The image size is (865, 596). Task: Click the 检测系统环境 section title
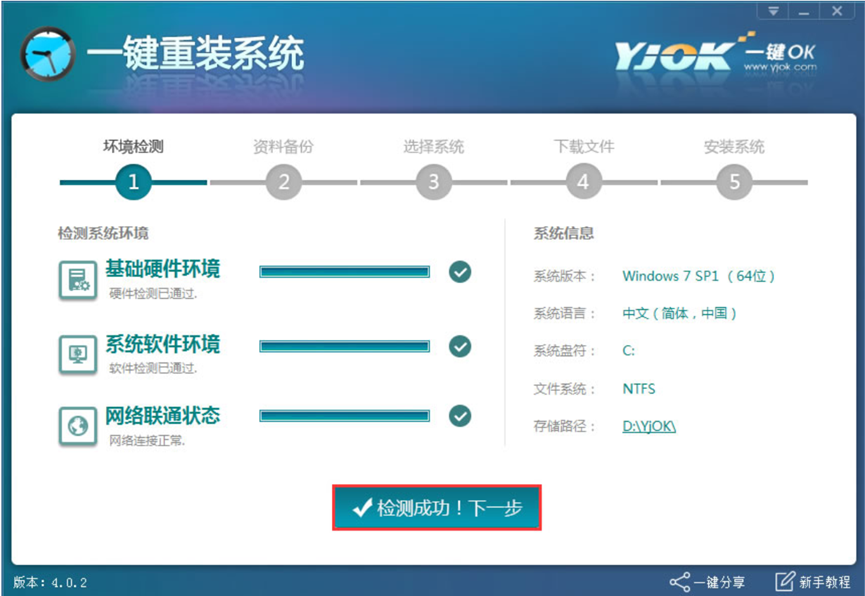pos(103,233)
